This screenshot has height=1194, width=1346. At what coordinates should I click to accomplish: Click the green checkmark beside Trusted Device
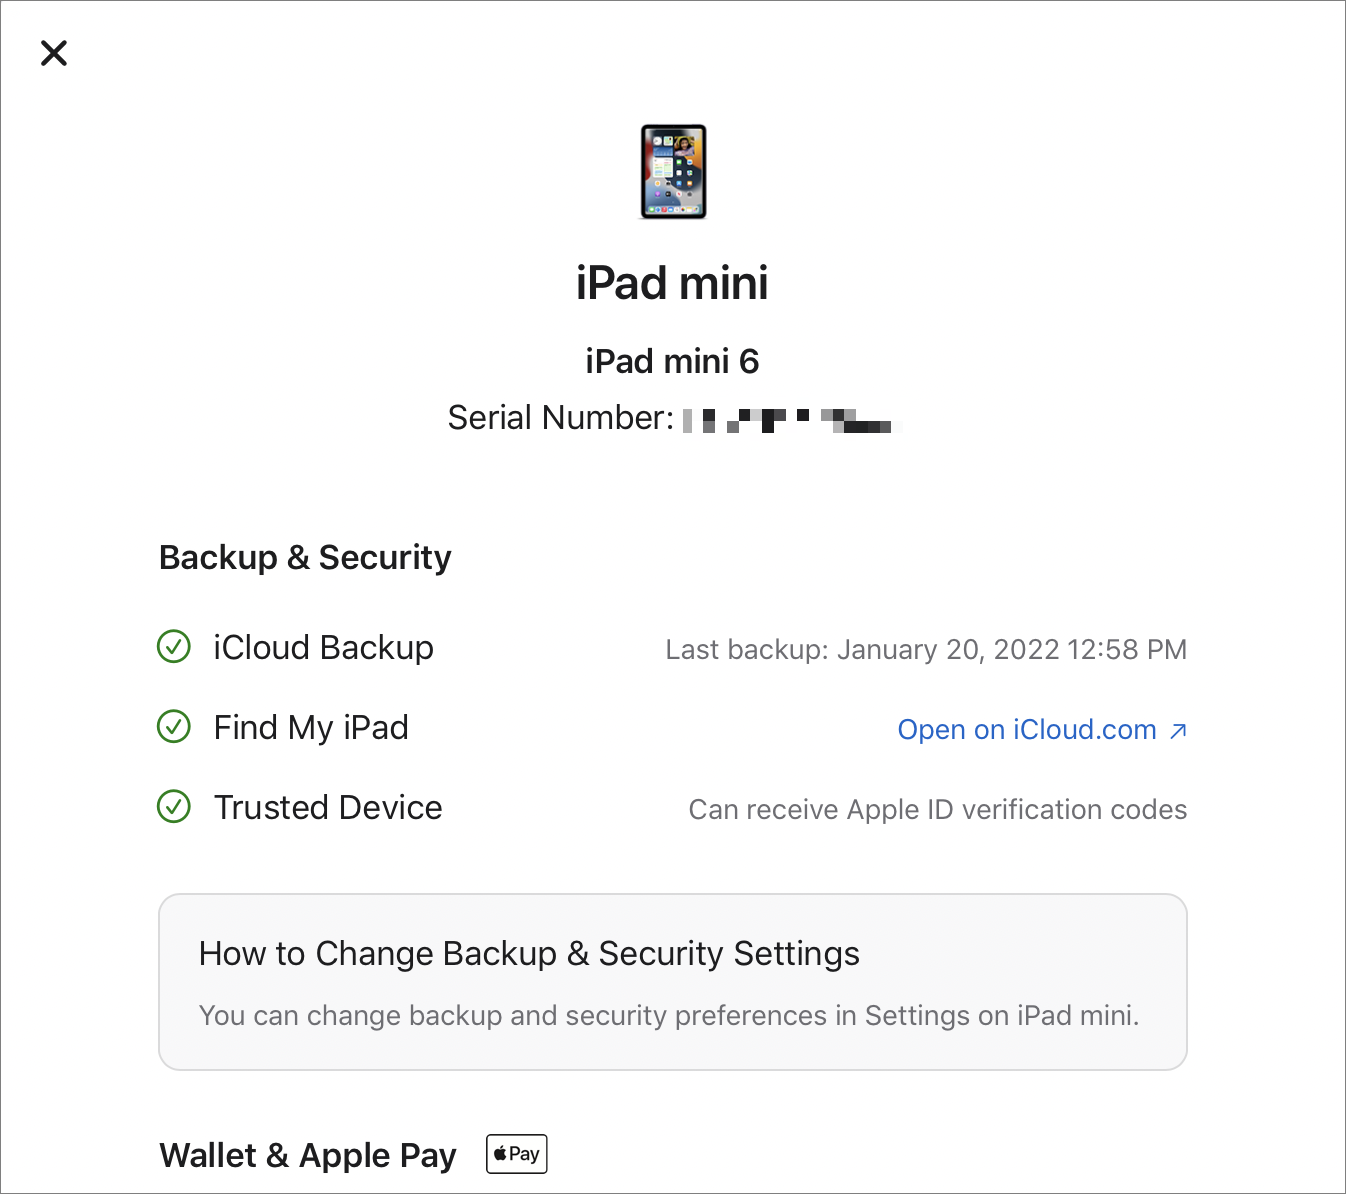click(173, 807)
